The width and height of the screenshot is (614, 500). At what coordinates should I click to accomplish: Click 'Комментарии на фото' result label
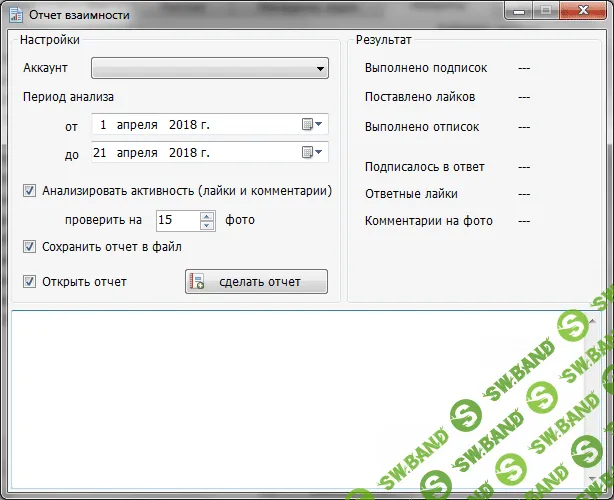(x=429, y=221)
